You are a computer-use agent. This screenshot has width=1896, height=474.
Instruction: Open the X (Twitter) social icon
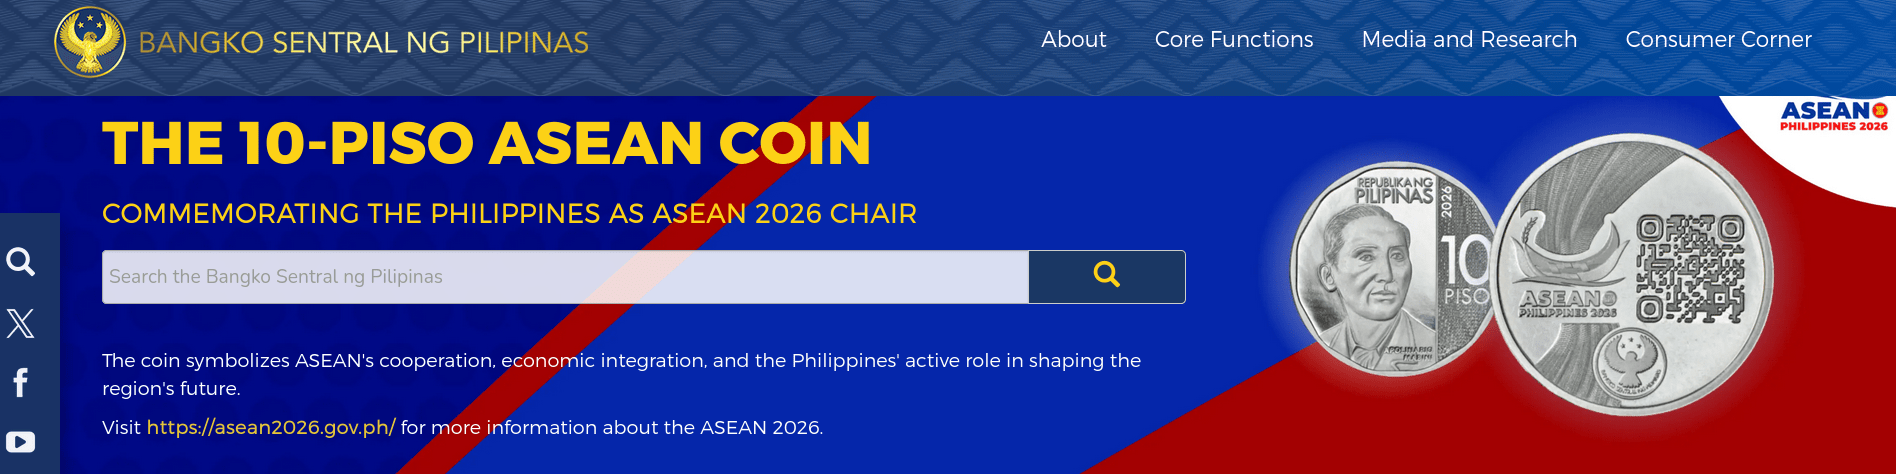[21, 323]
